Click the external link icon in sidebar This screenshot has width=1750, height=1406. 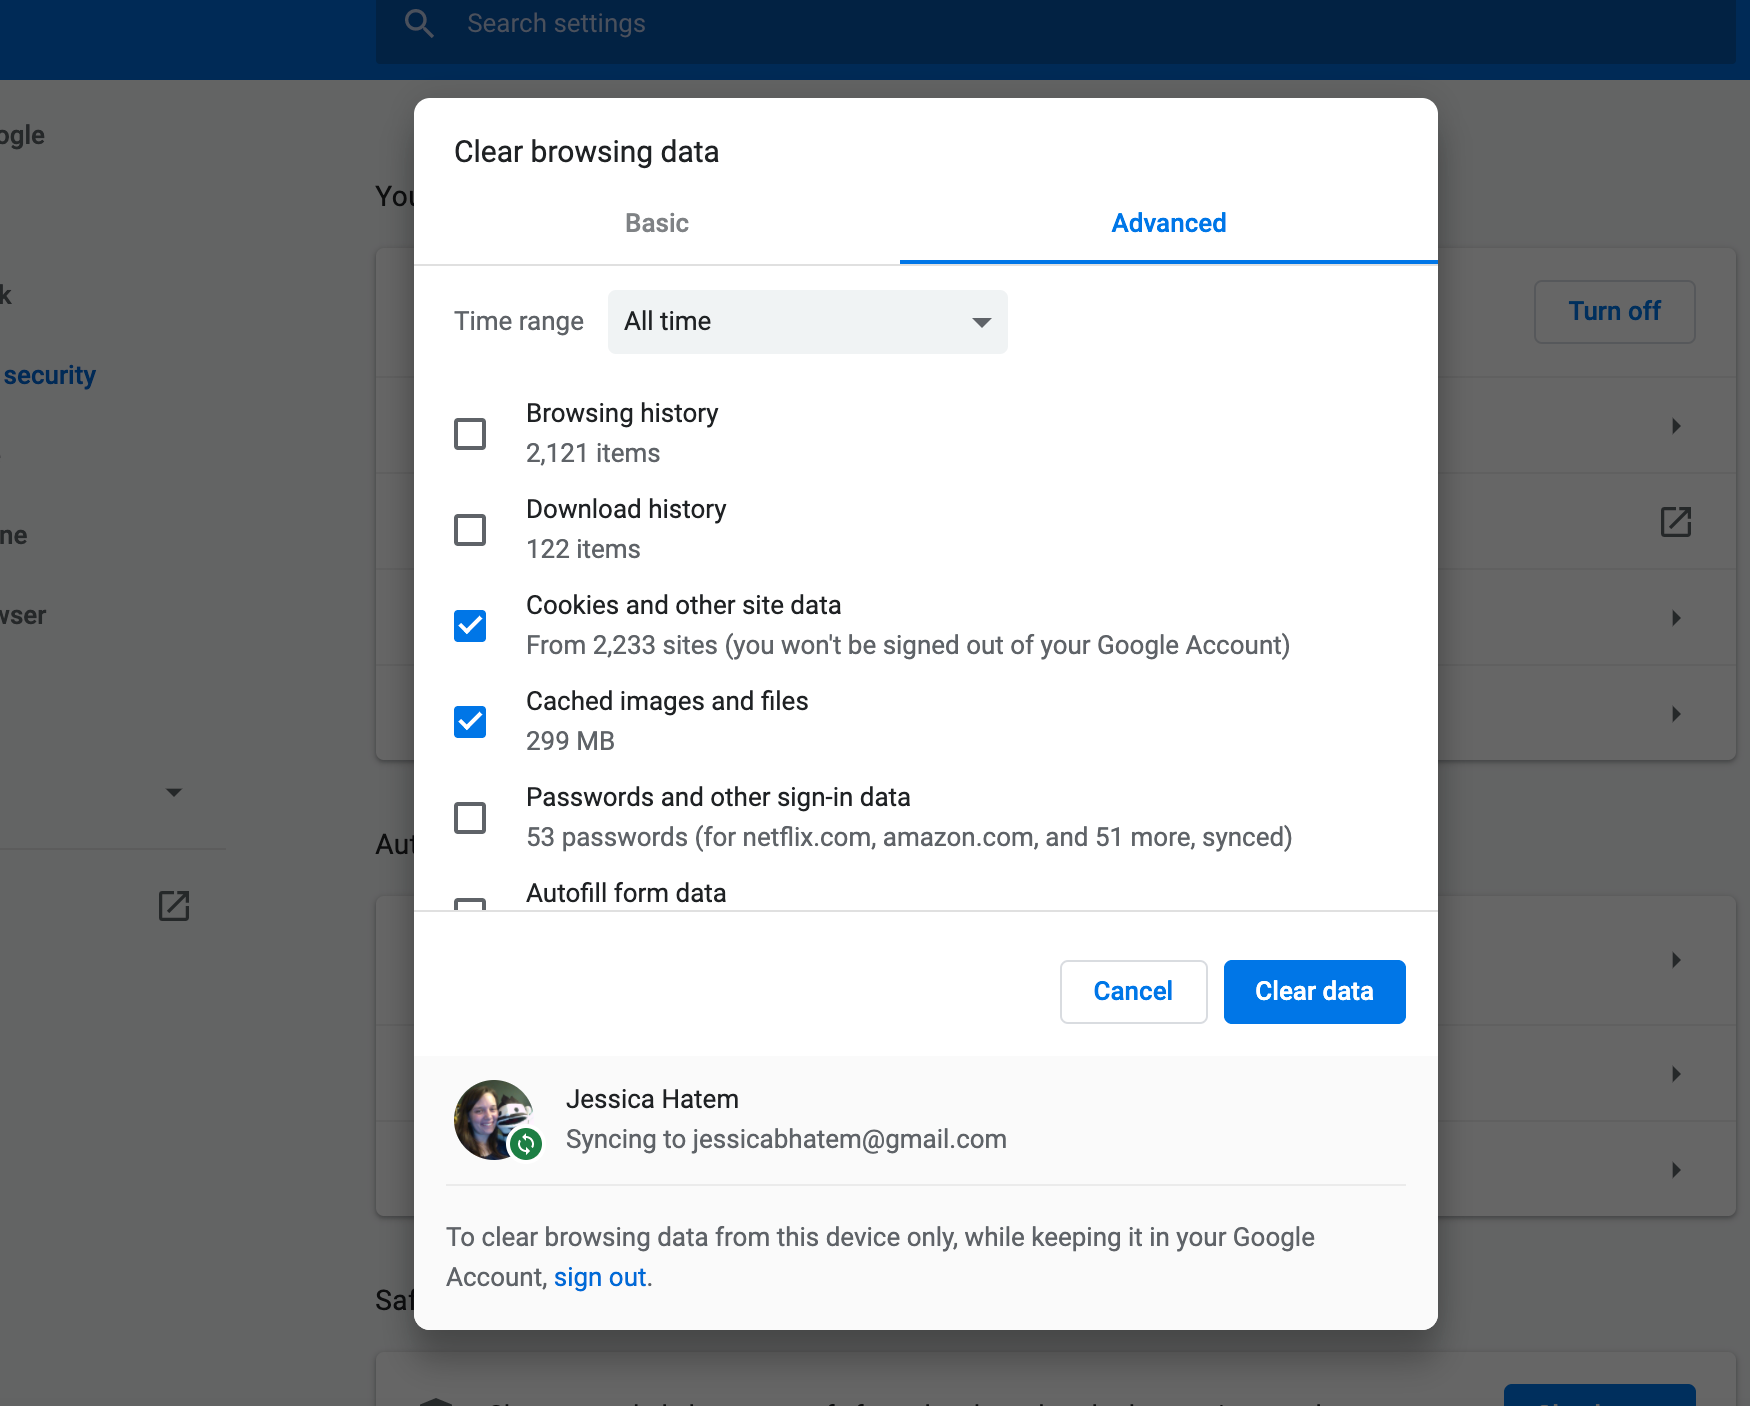[174, 906]
